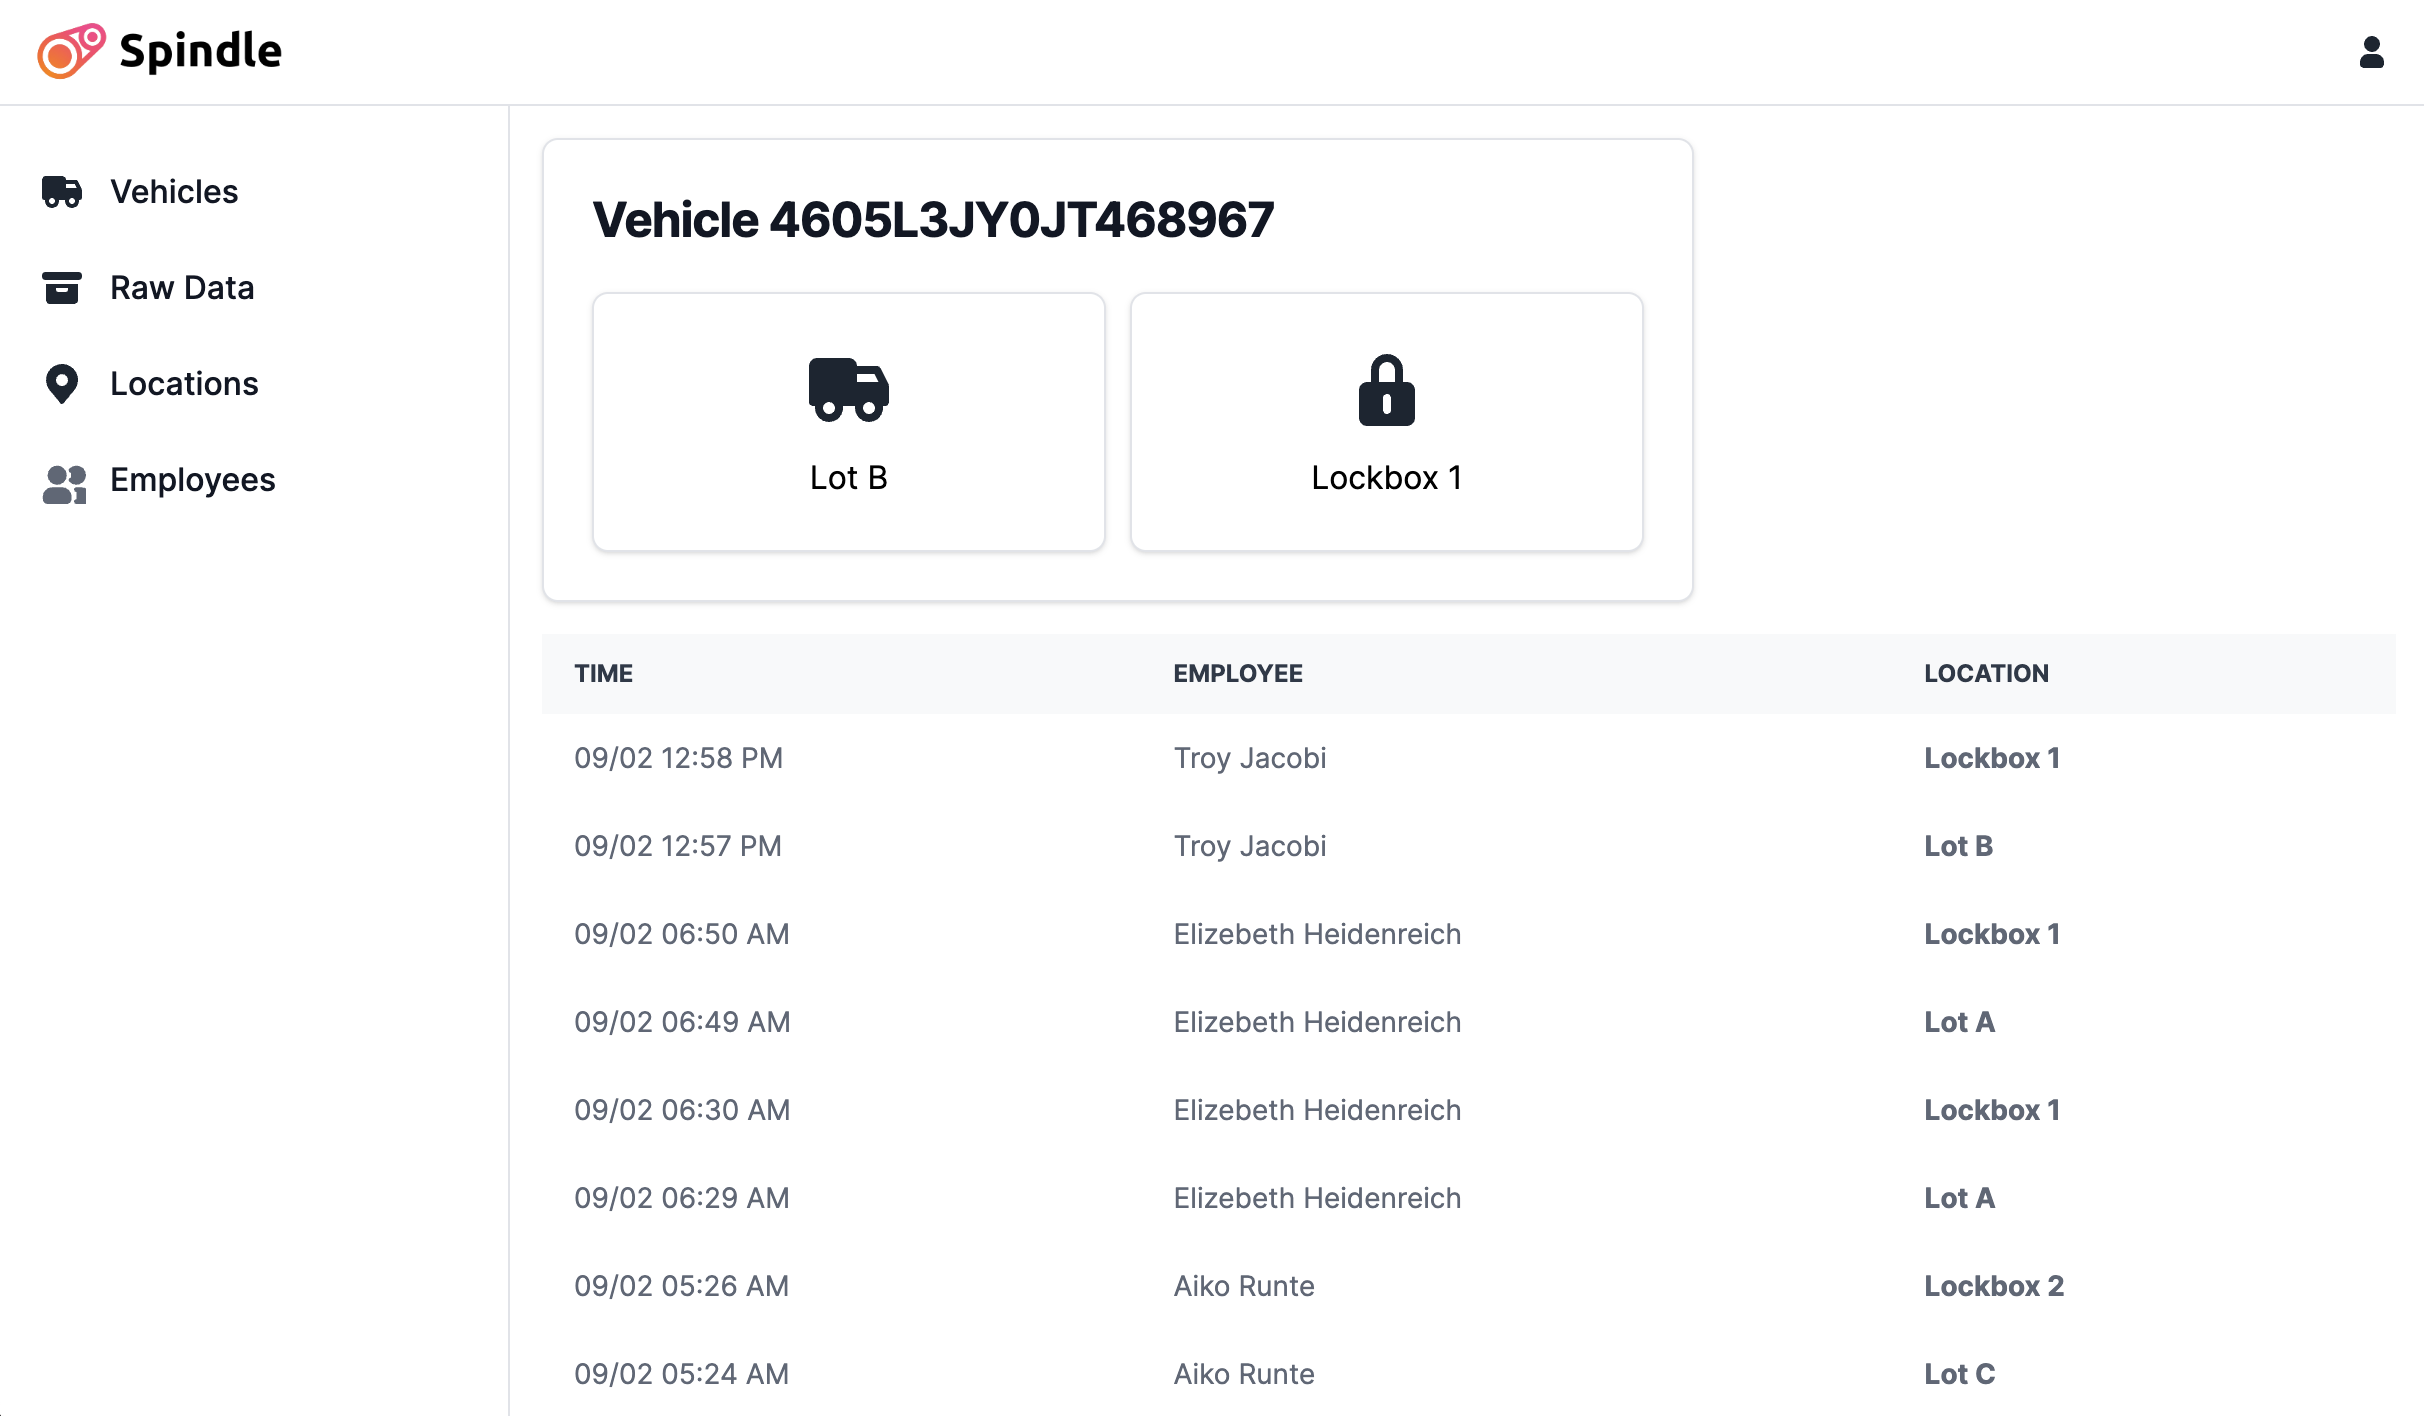Screen dimensions: 2424x1416
Task: Click the Lockbox 1 link for Troy Jacobi
Action: [1991, 758]
